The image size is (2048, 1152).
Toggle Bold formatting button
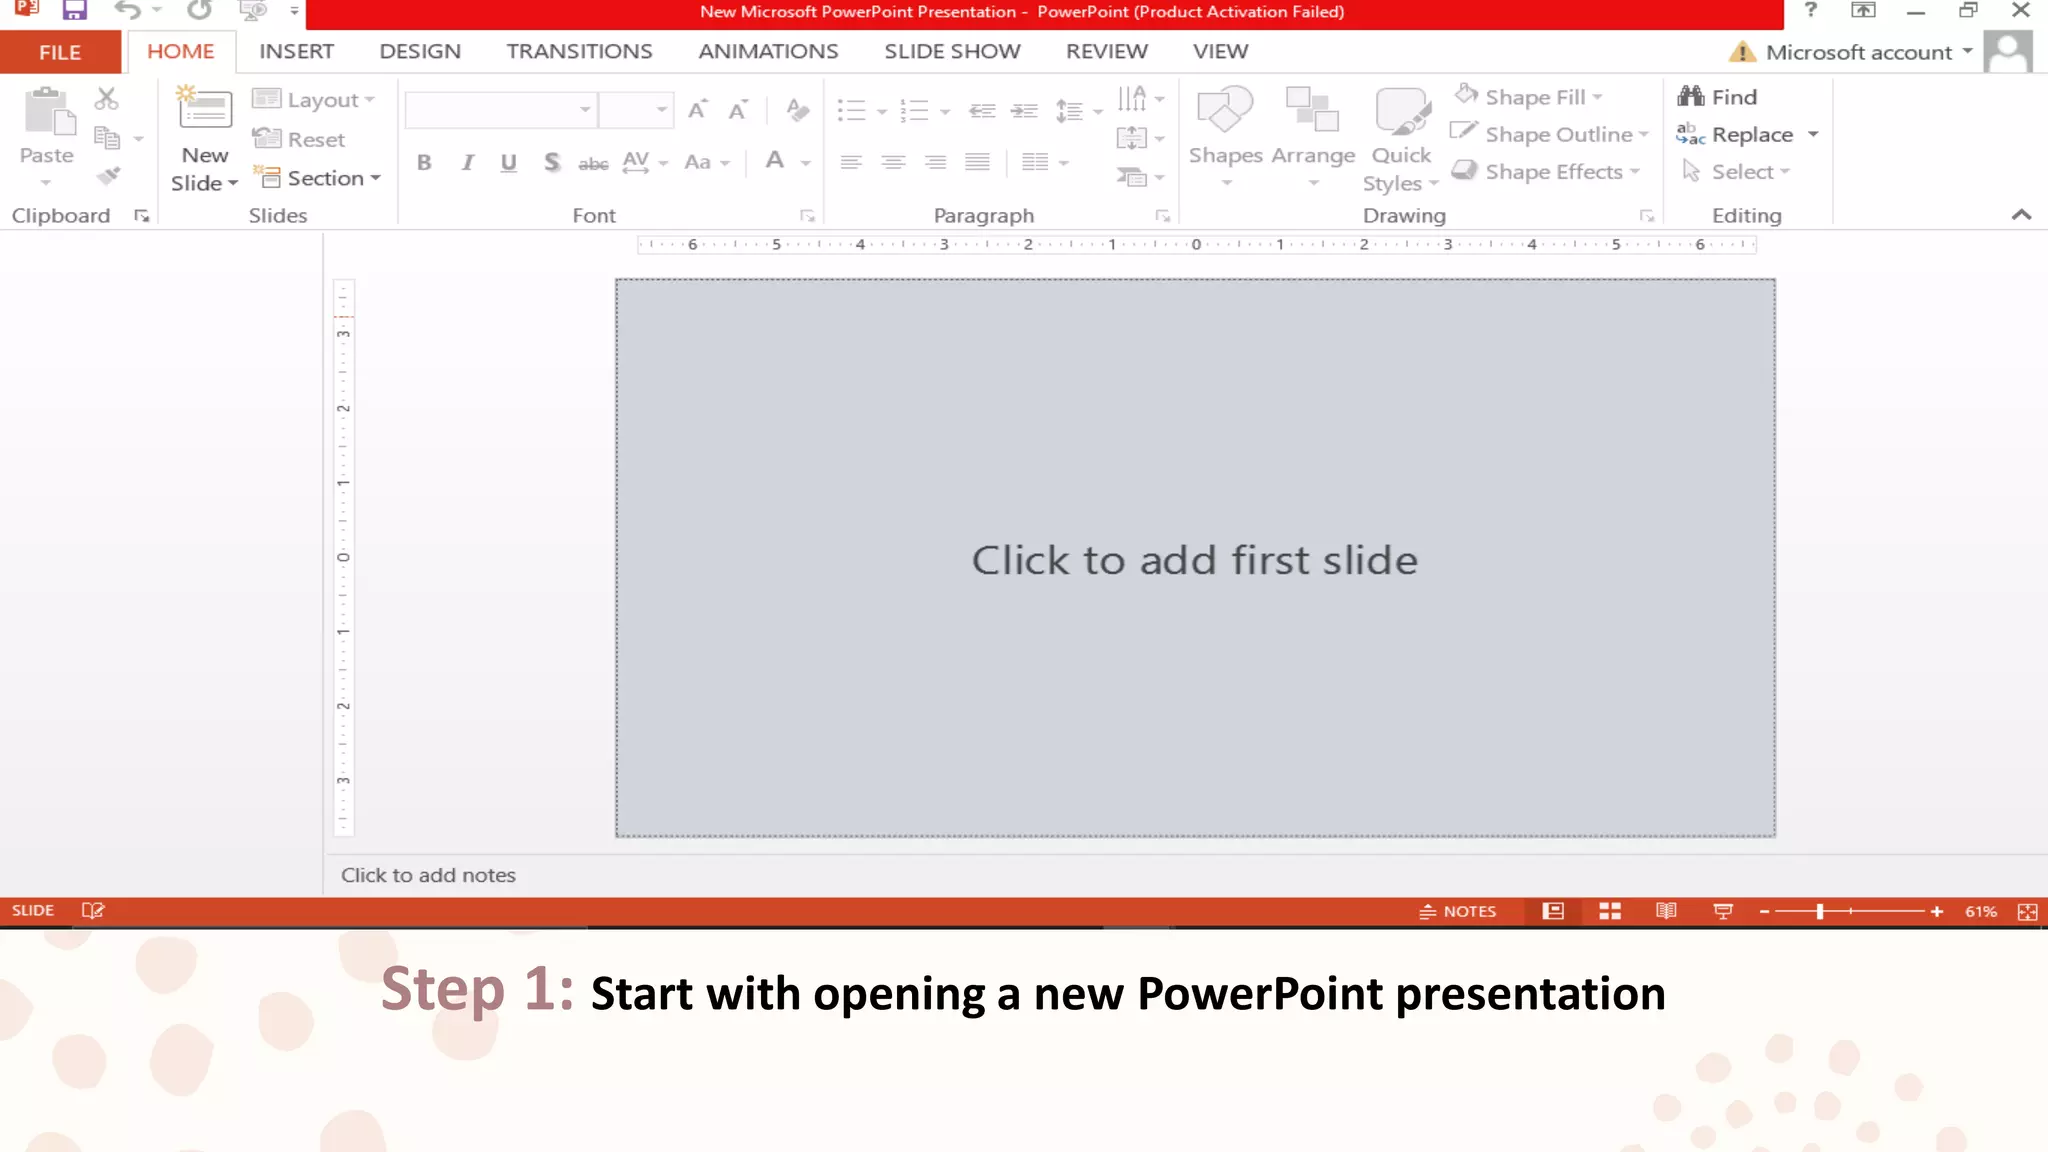[424, 162]
